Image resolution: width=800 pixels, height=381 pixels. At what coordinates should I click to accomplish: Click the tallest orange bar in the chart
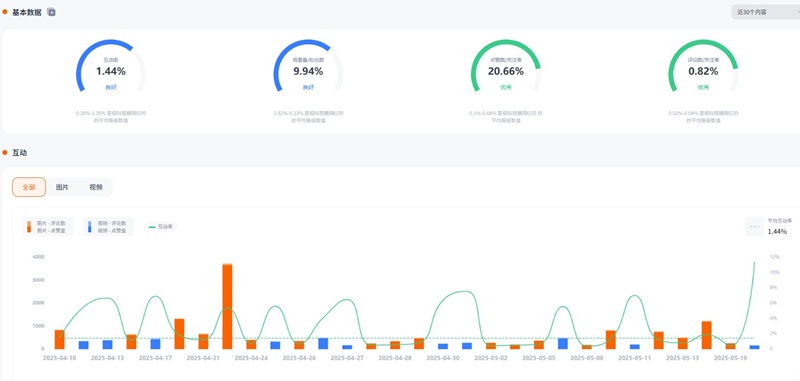pyautogui.click(x=228, y=306)
